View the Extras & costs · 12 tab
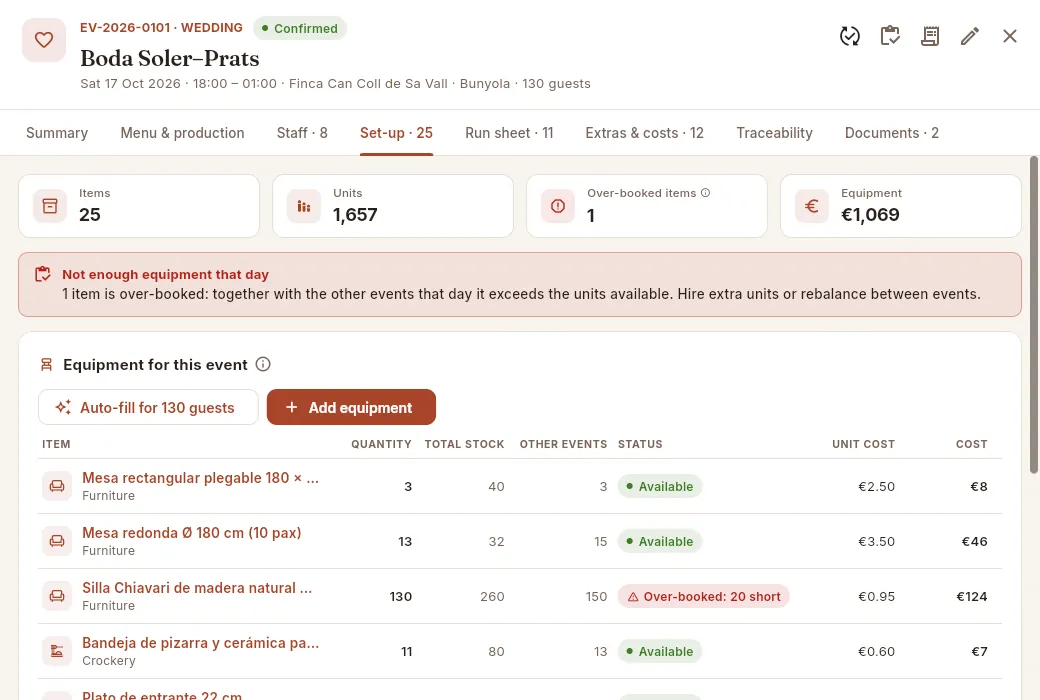 [644, 133]
